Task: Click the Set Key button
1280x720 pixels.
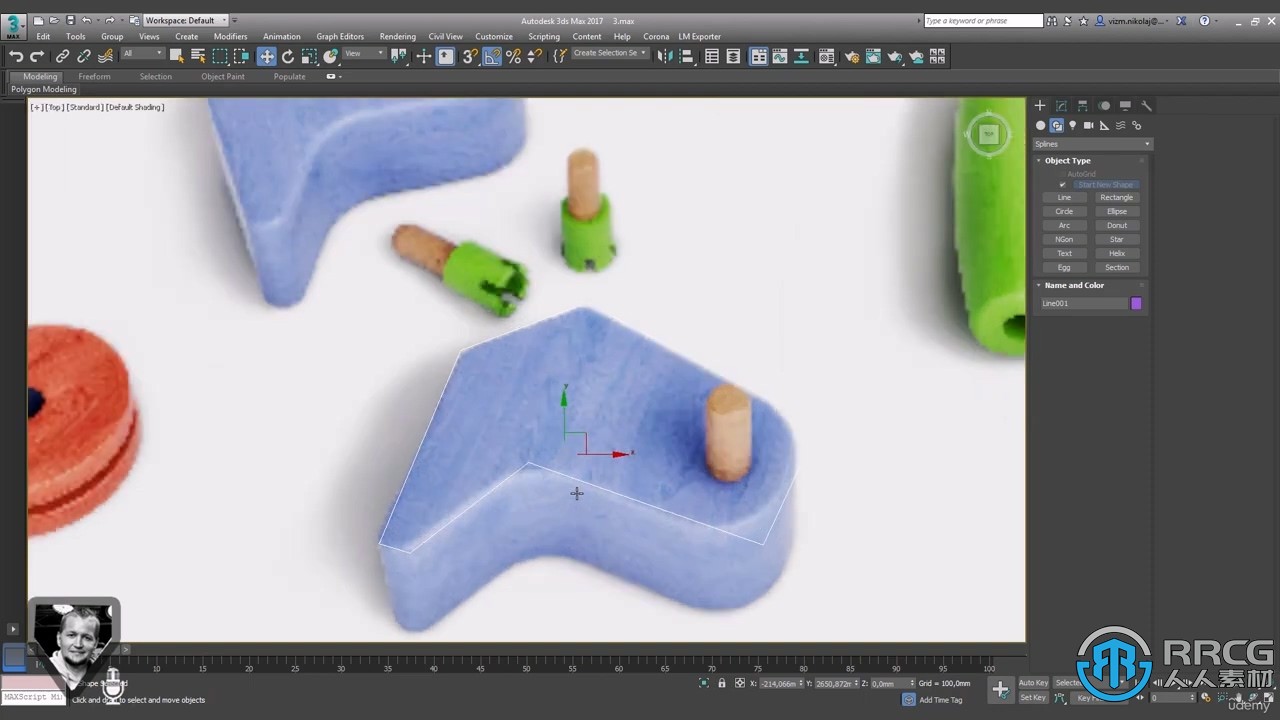Action: point(1033,697)
